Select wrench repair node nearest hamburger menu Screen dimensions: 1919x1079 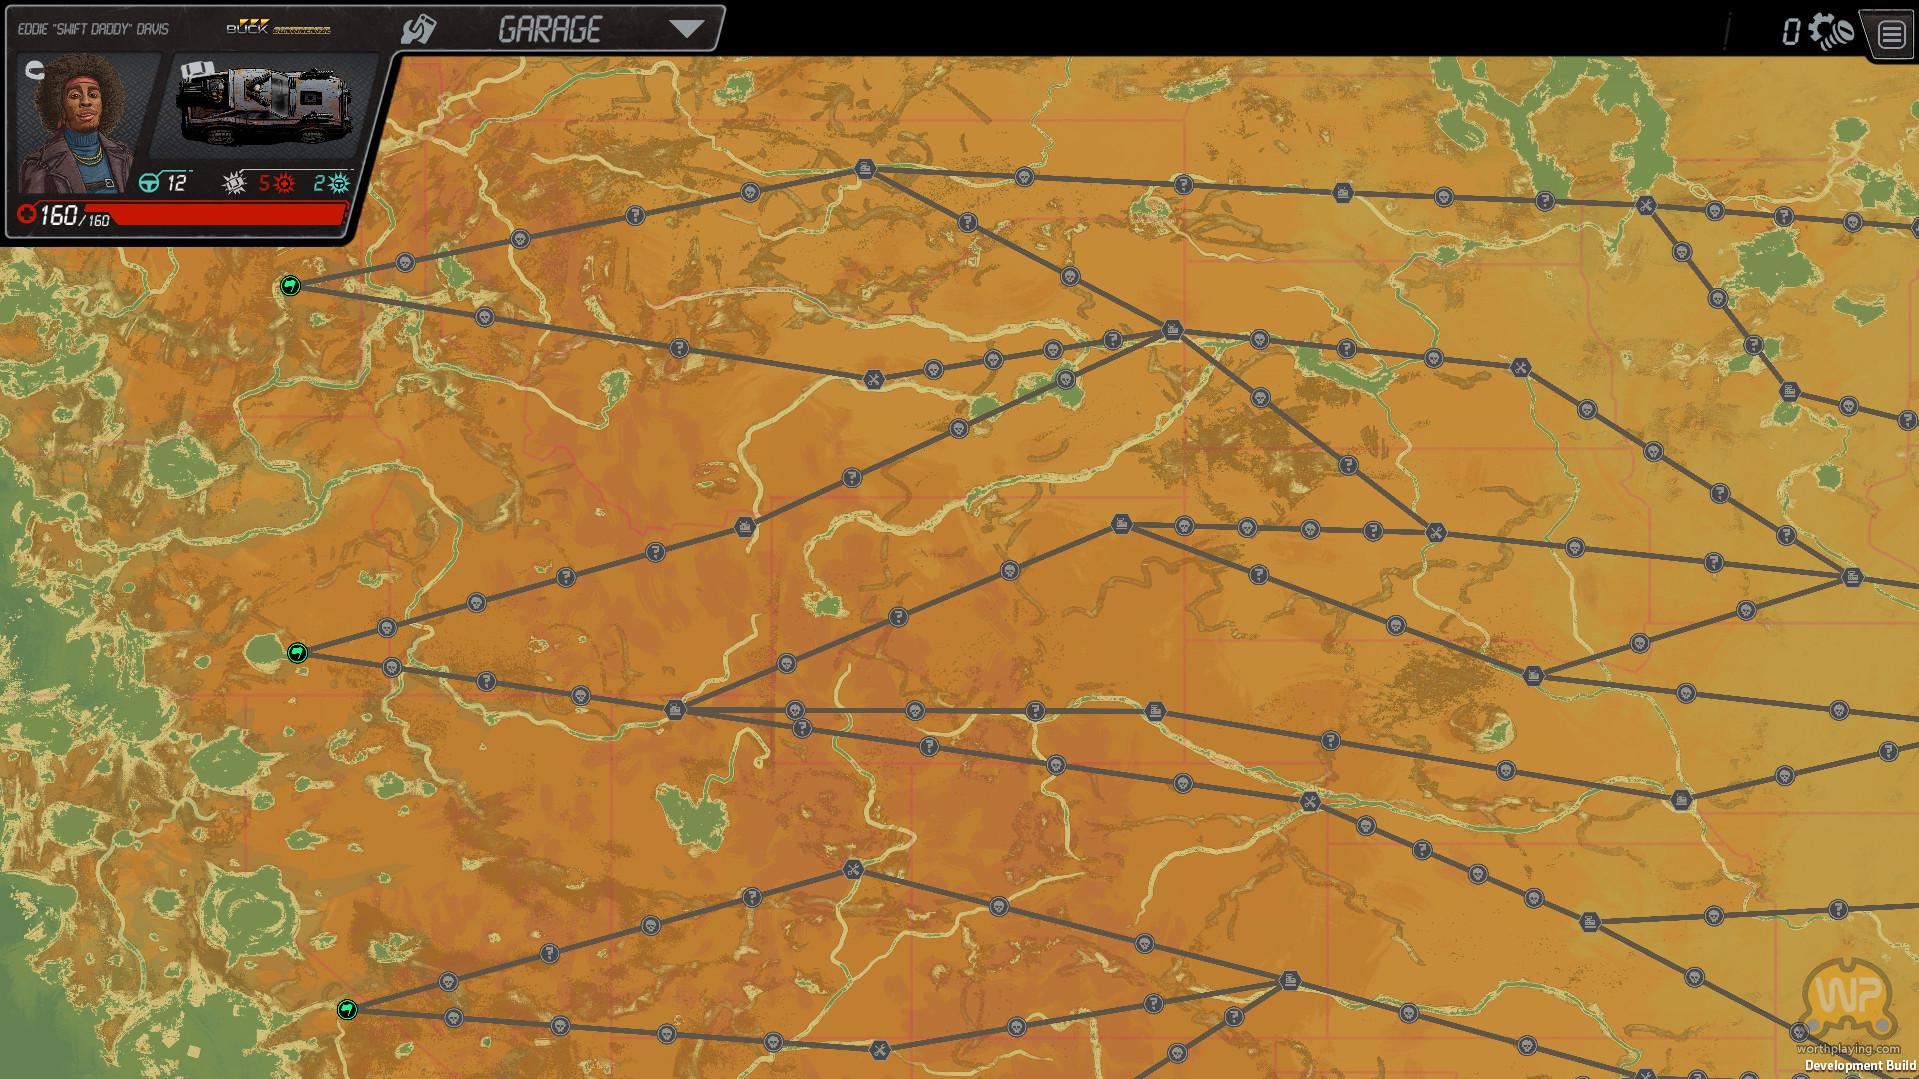(1646, 206)
